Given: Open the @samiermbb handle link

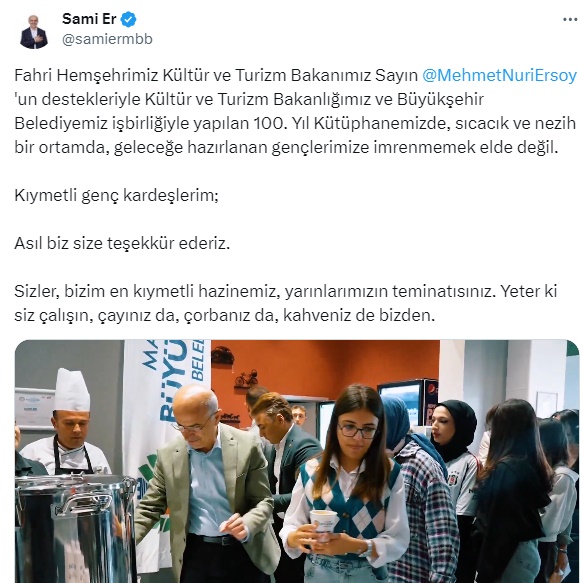Looking at the screenshot, I should click(107, 39).
